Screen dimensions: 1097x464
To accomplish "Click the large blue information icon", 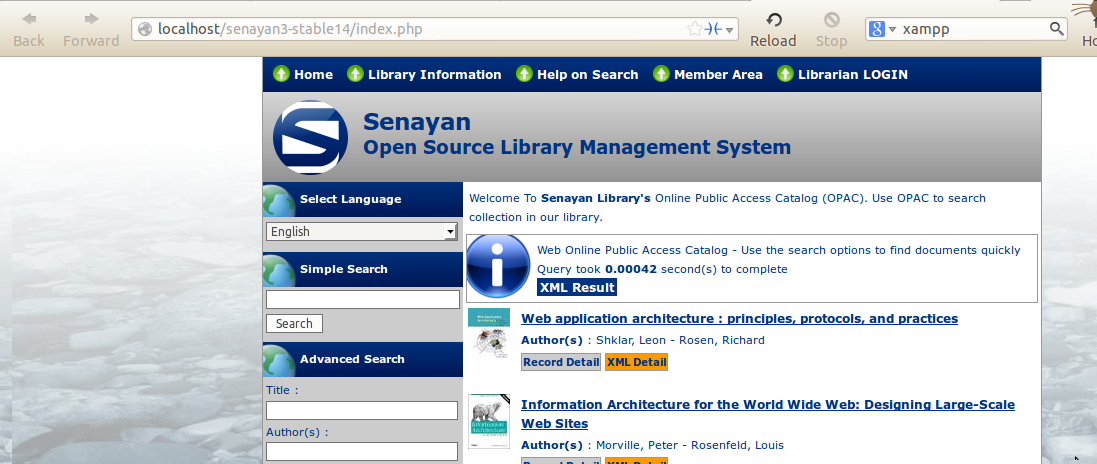I will point(497,267).
